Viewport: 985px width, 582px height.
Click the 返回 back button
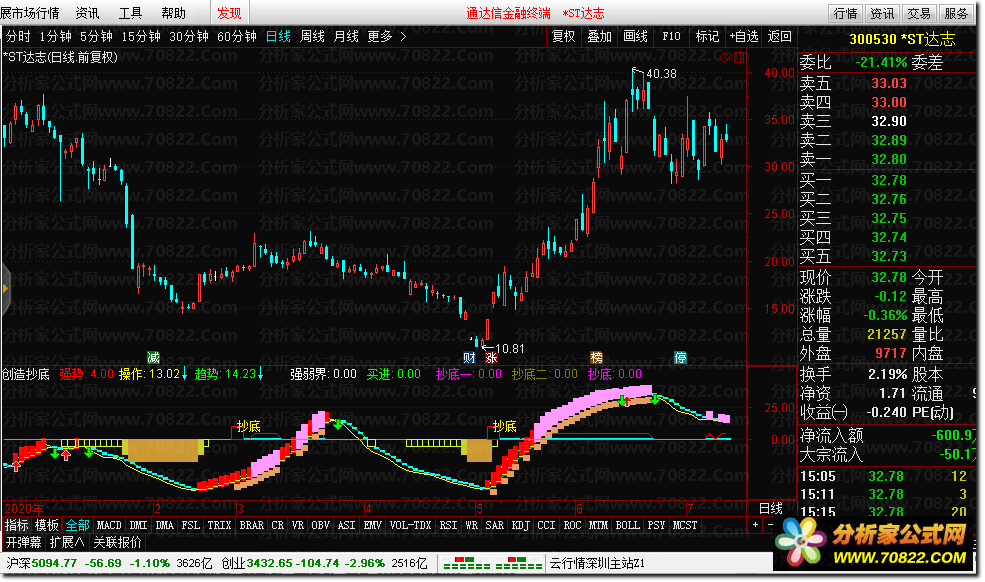[780, 36]
